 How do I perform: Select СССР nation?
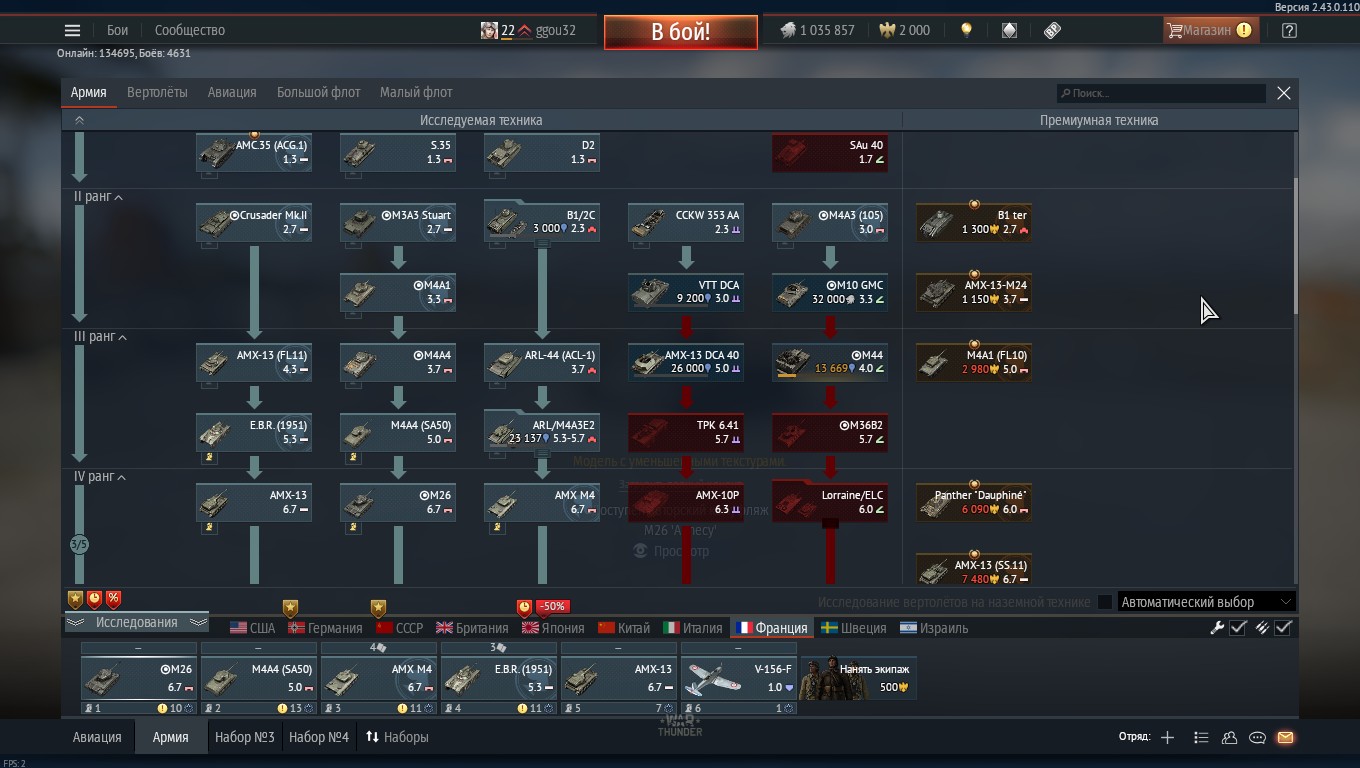[399, 628]
